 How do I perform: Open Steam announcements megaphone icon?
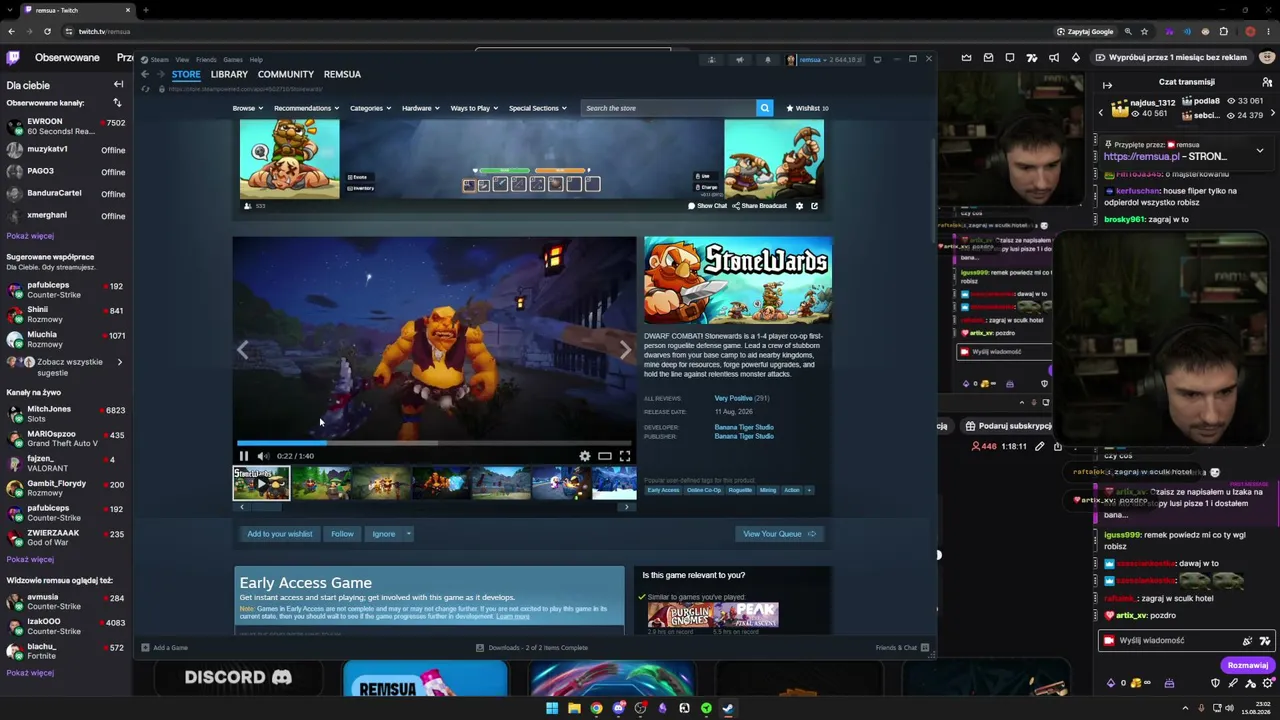pyautogui.click(x=740, y=60)
